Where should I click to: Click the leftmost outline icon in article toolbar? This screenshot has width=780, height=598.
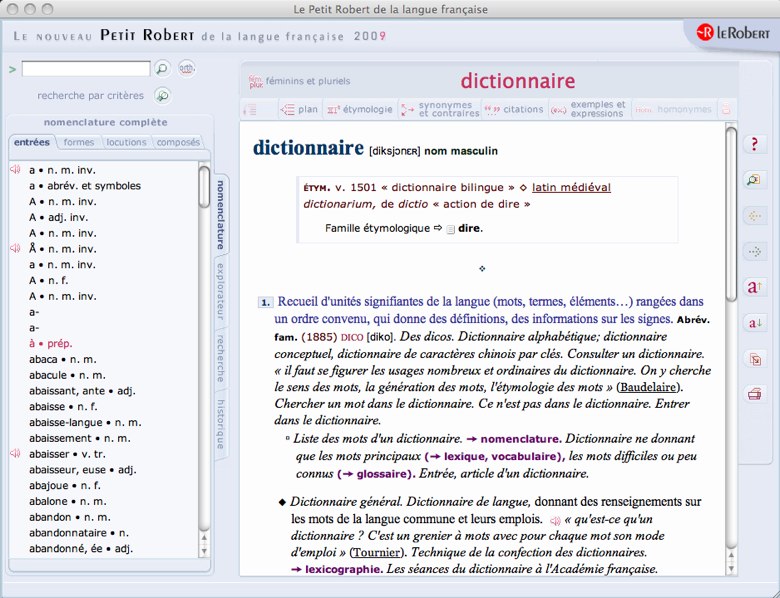tap(250, 110)
